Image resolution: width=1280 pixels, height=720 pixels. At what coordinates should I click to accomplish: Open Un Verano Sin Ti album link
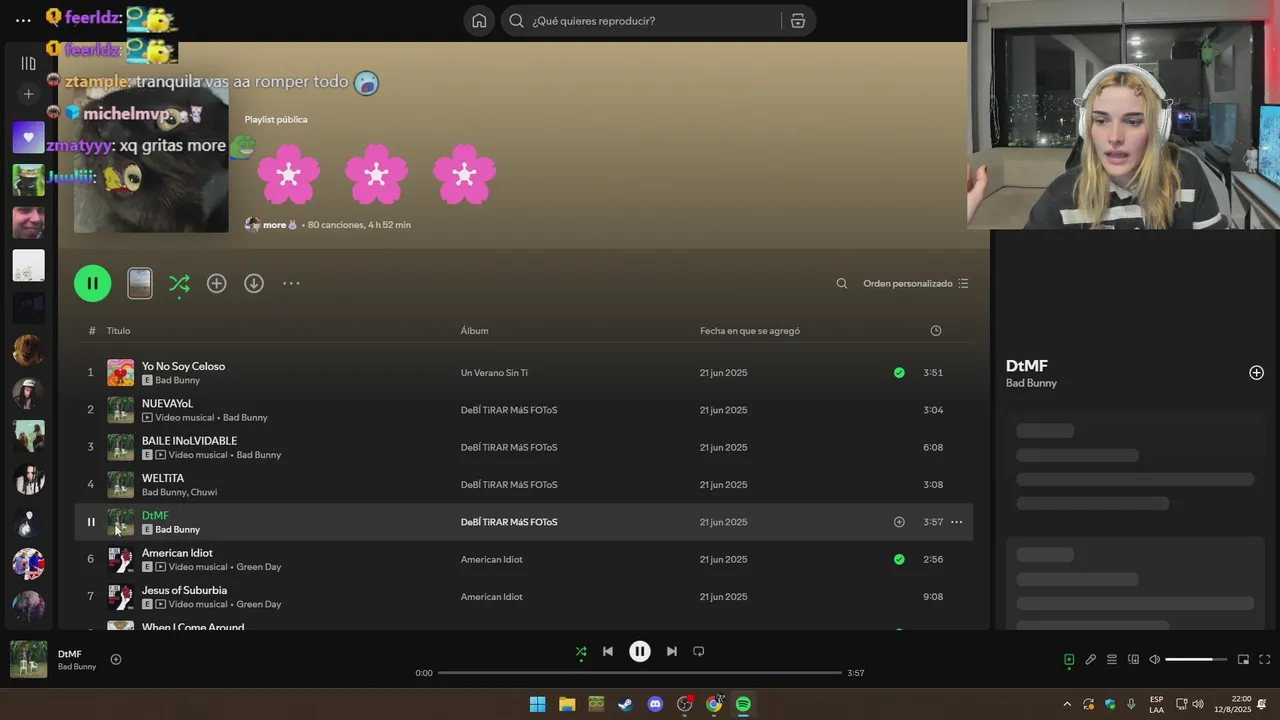pyautogui.click(x=494, y=373)
